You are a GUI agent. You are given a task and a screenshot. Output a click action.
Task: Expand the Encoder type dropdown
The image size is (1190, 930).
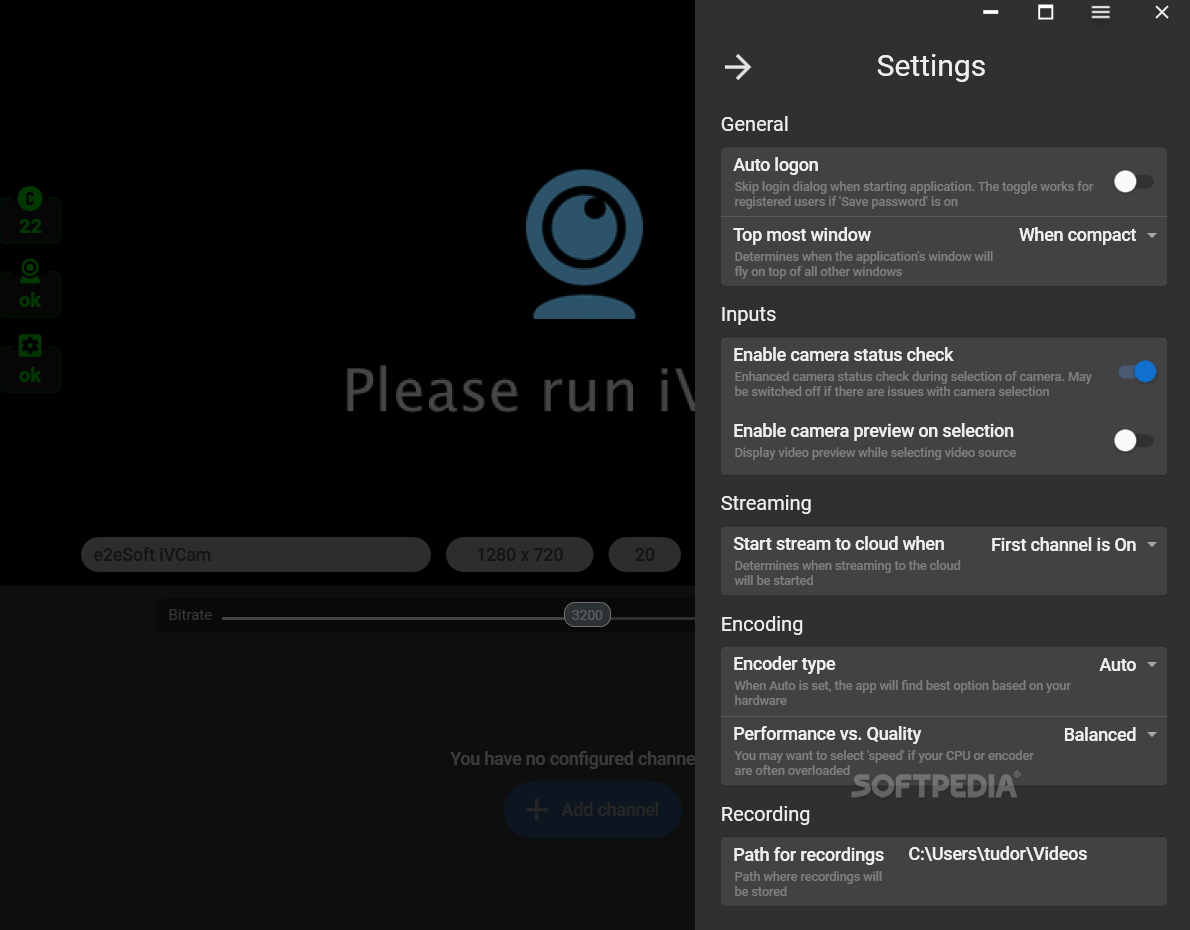point(1128,664)
